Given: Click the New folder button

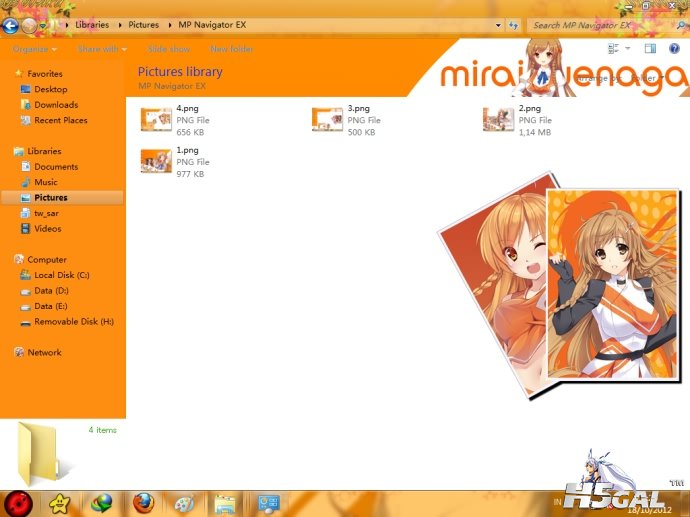Looking at the screenshot, I should coord(231,48).
